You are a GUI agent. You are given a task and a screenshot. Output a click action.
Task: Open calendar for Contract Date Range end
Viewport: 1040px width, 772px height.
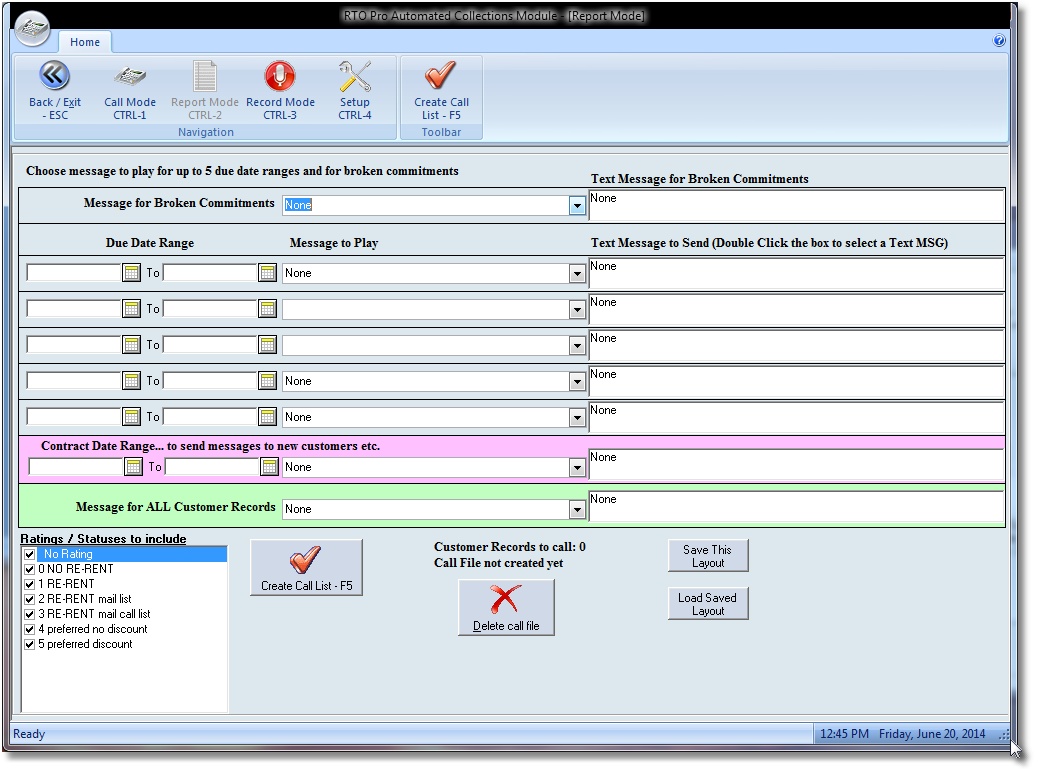point(269,467)
